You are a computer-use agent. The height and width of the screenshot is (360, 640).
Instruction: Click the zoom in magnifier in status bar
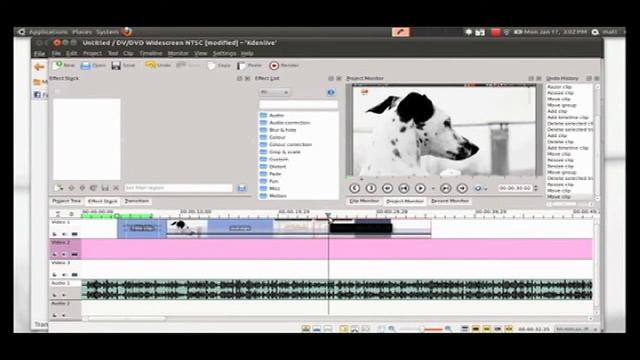pyautogui.click(x=448, y=329)
